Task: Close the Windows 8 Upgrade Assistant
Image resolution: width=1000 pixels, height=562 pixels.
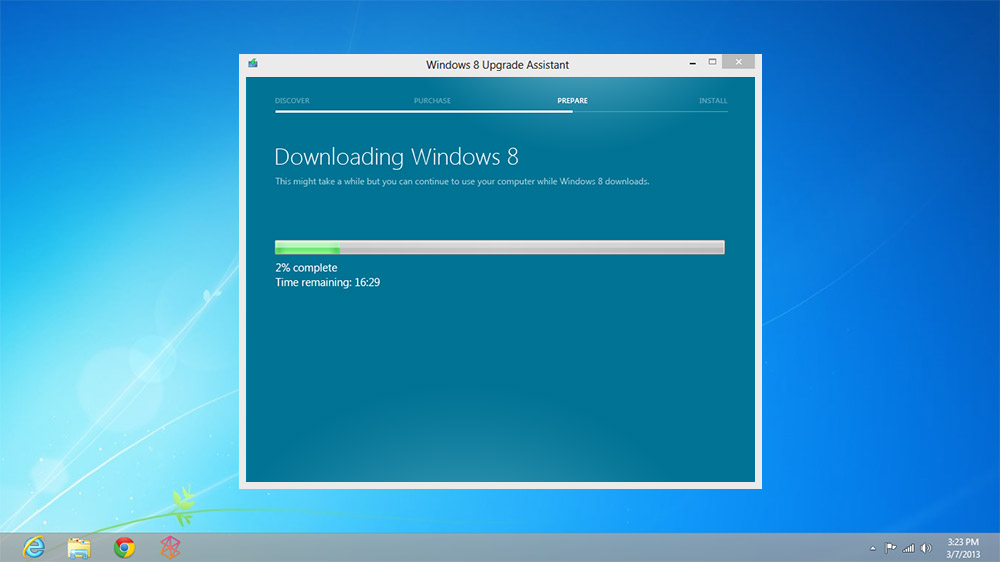Action: coord(739,62)
